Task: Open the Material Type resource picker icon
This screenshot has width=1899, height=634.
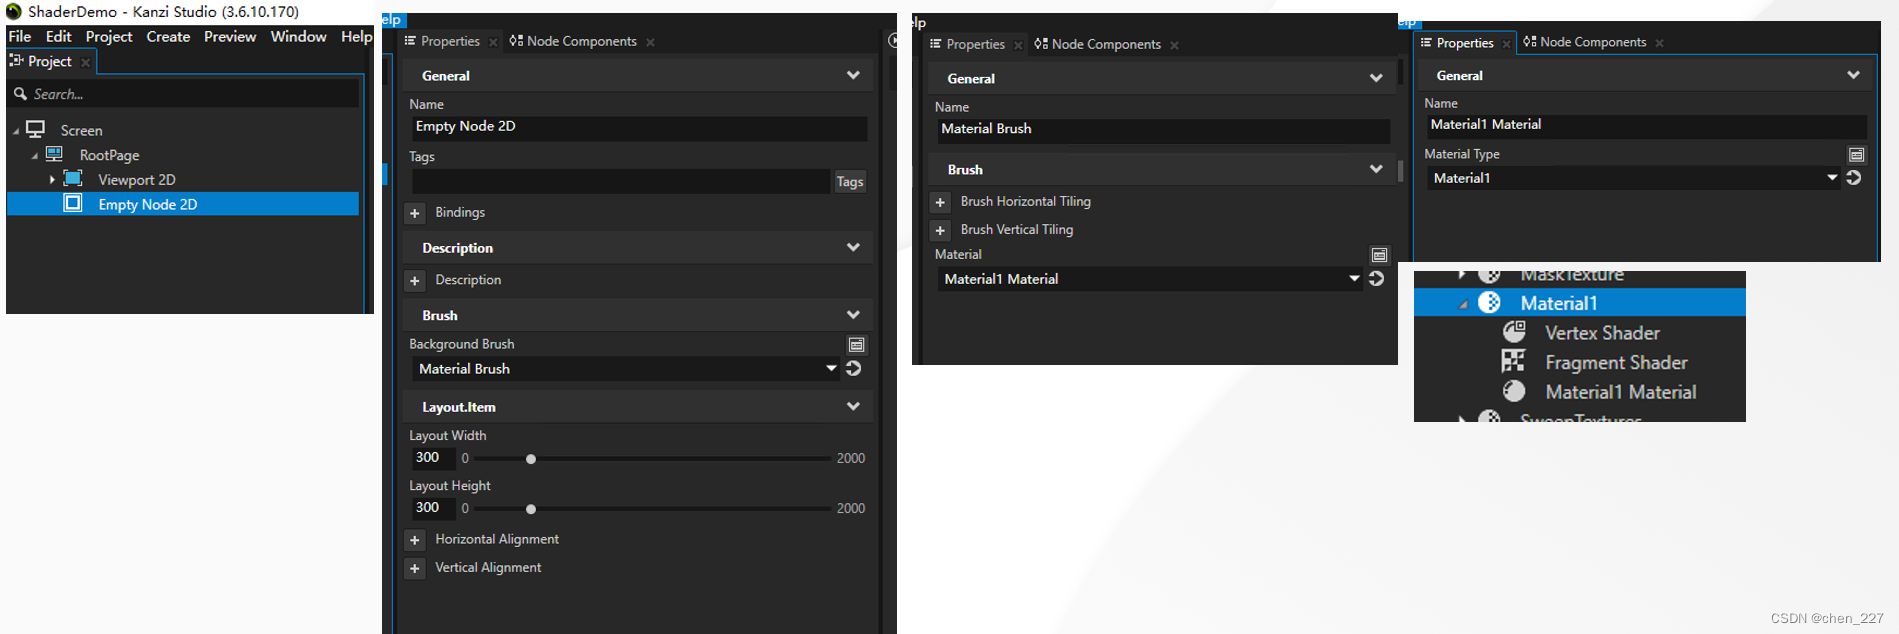Action: pyautogui.click(x=1856, y=154)
